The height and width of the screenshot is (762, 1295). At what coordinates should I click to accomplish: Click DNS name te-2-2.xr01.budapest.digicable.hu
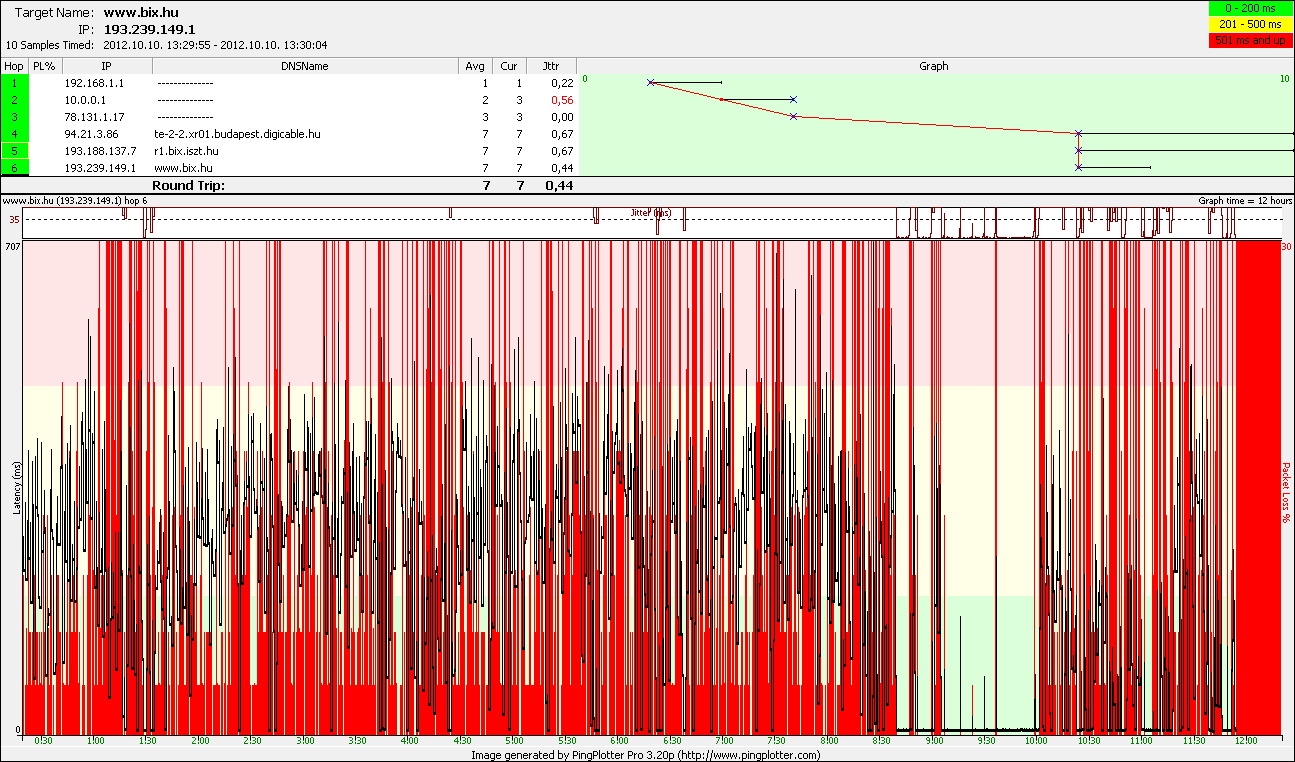coord(237,134)
